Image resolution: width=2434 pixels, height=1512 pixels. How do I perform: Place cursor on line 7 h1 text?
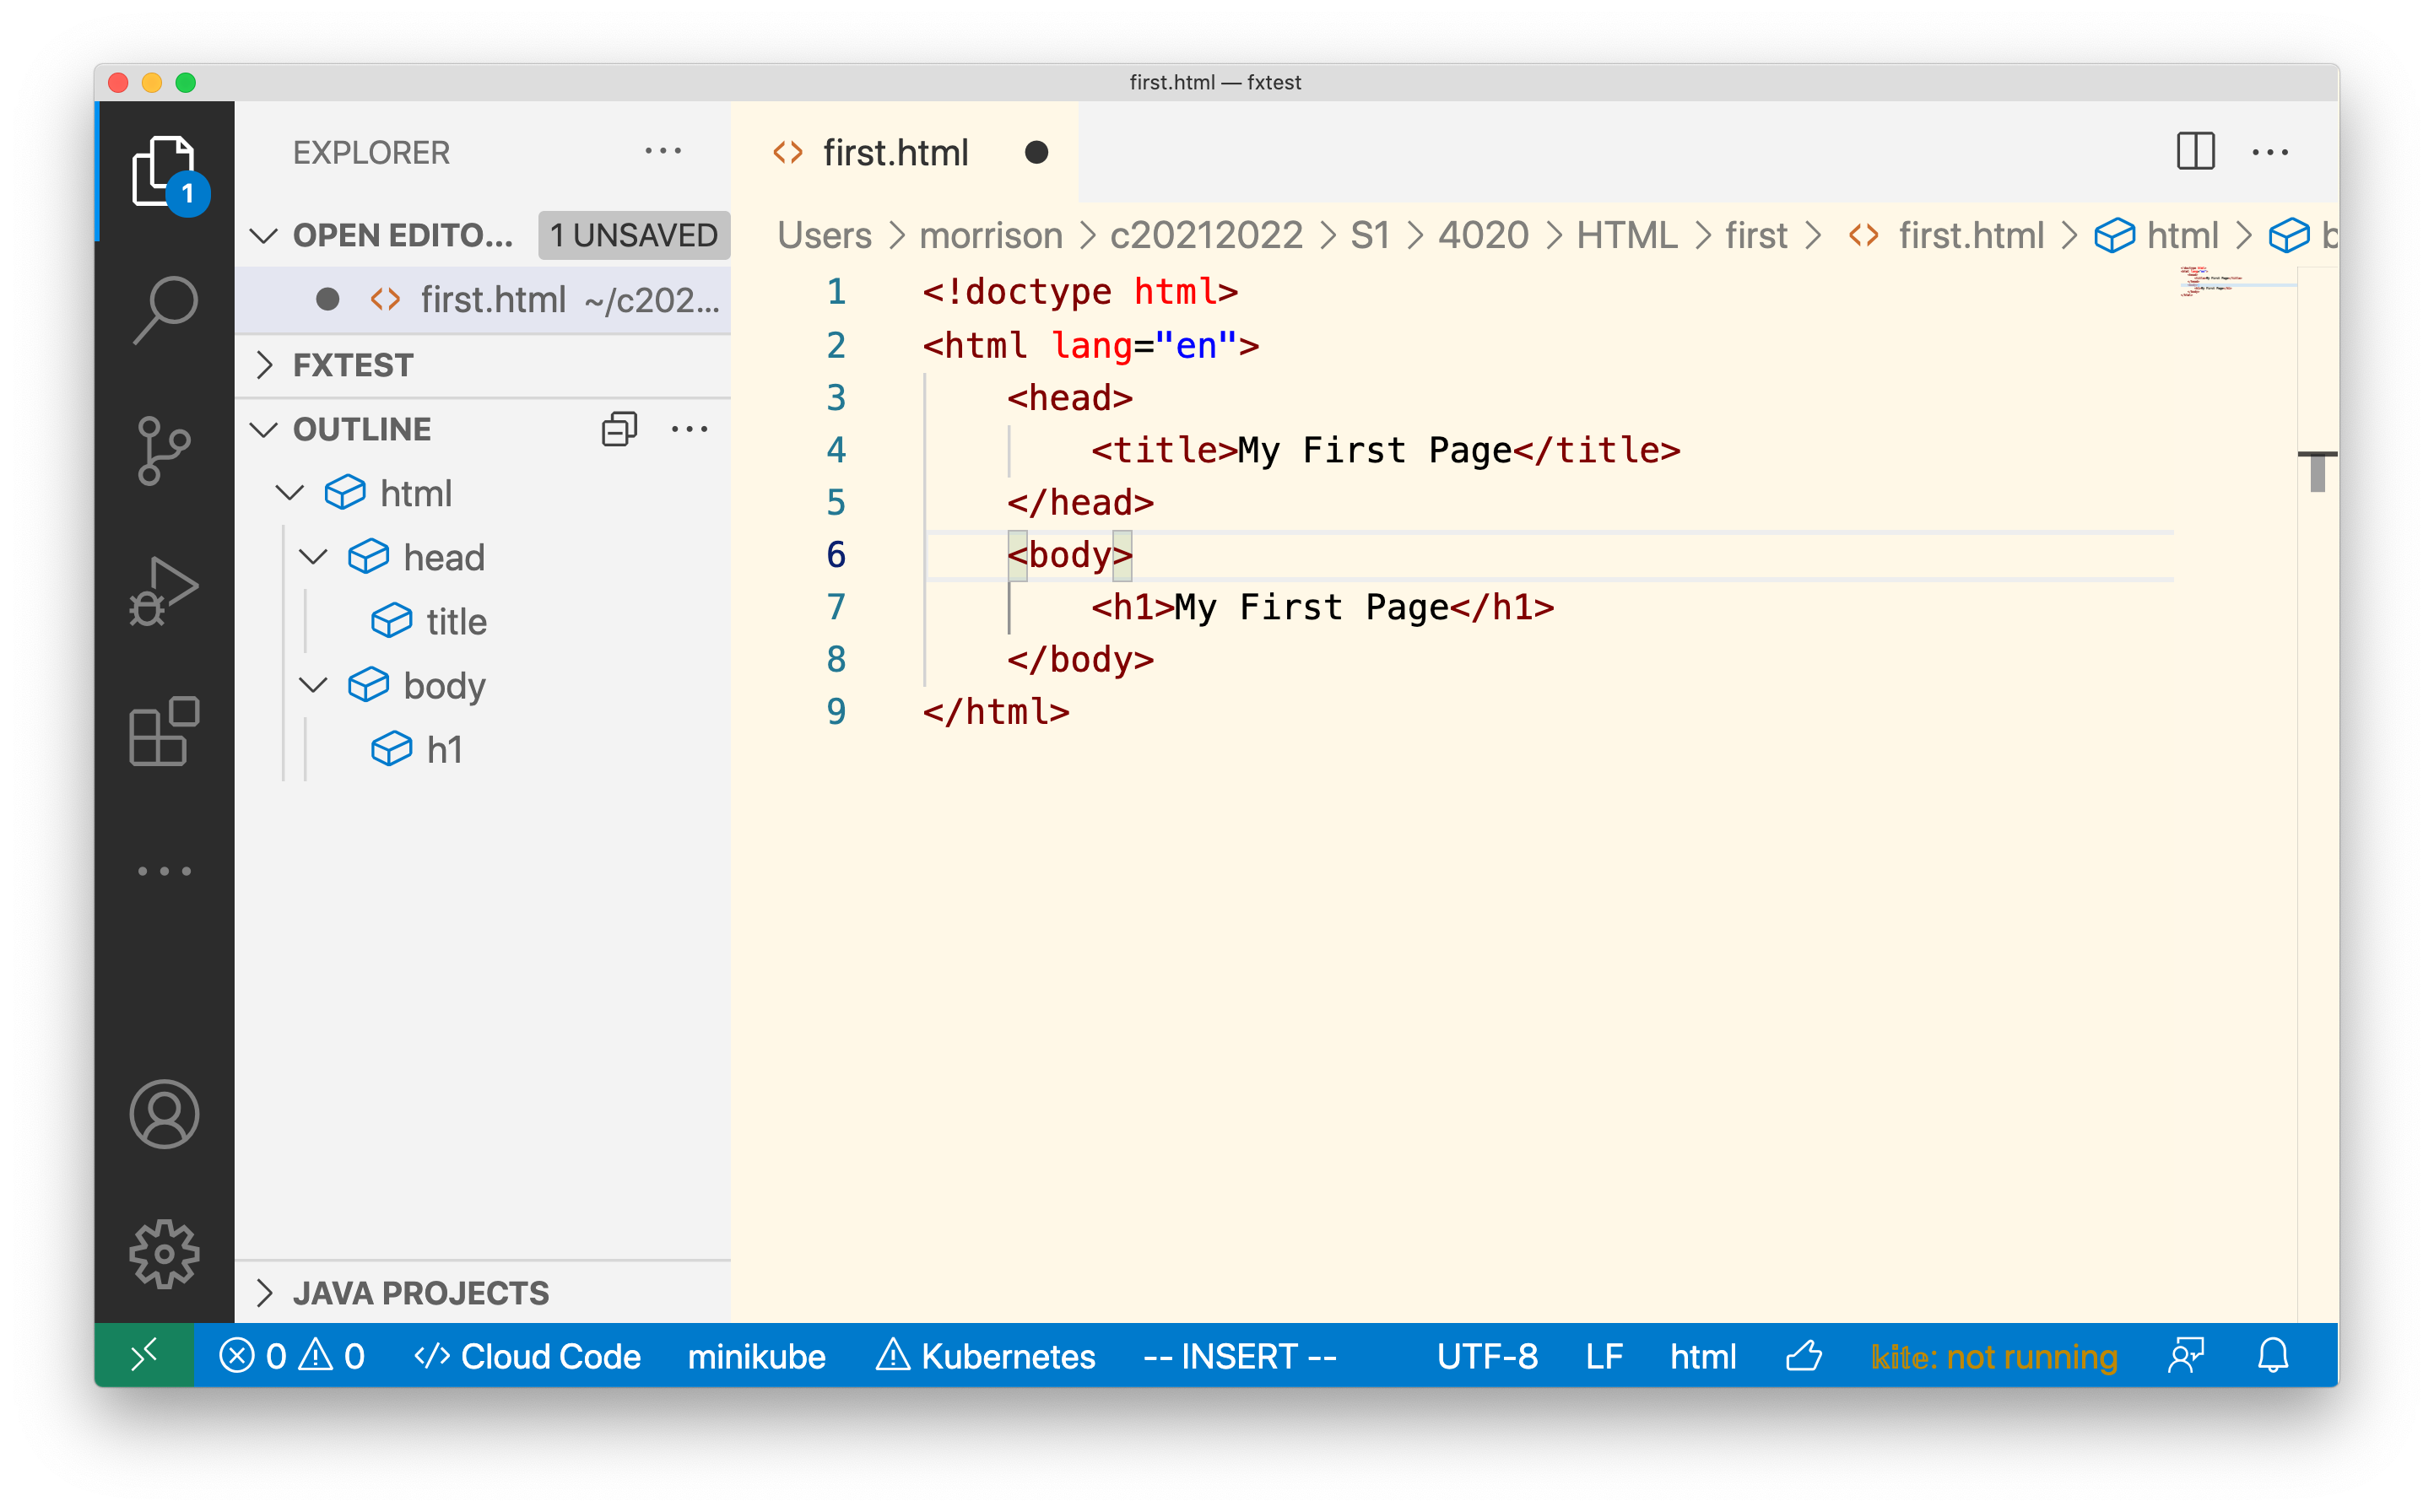1311,607
